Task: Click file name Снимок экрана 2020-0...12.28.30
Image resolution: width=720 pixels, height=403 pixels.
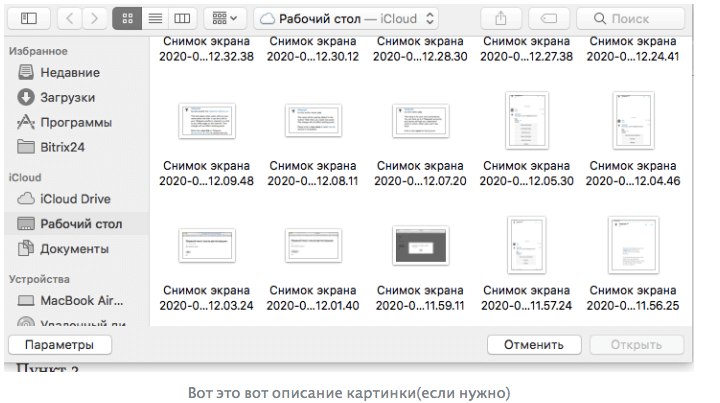Action: tap(420, 49)
